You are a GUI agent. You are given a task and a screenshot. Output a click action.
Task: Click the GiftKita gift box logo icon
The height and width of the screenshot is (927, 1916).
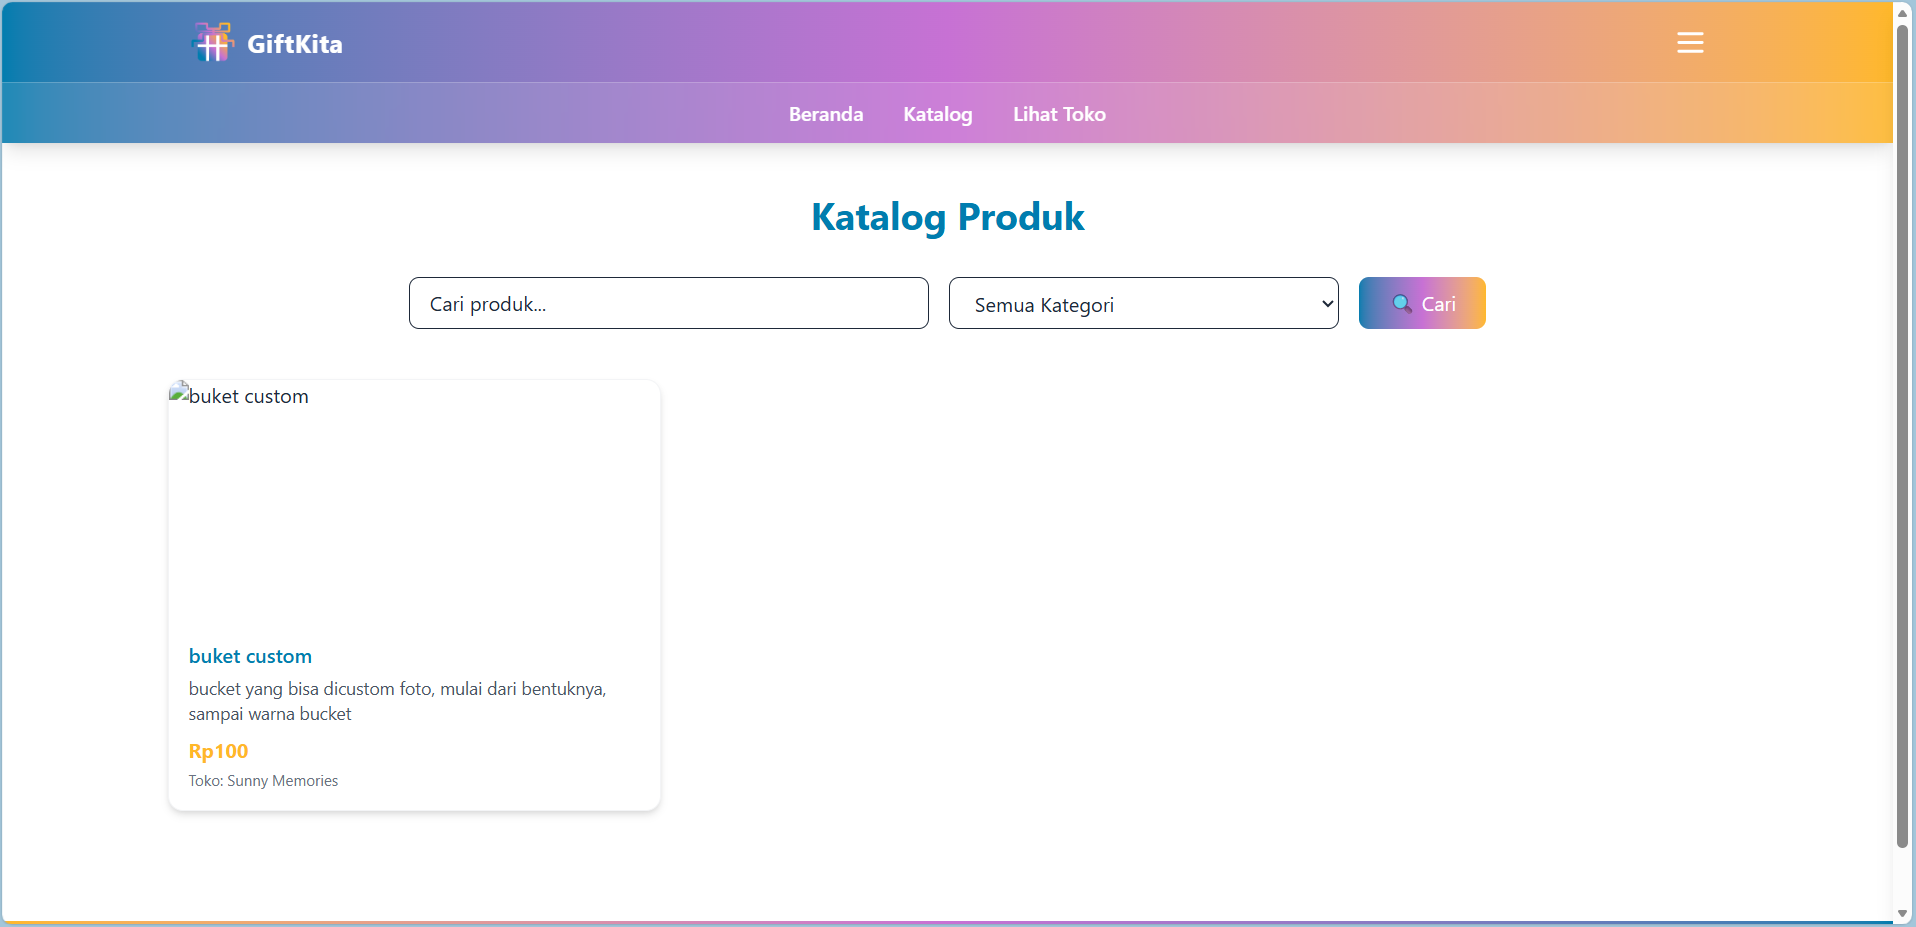tap(212, 43)
